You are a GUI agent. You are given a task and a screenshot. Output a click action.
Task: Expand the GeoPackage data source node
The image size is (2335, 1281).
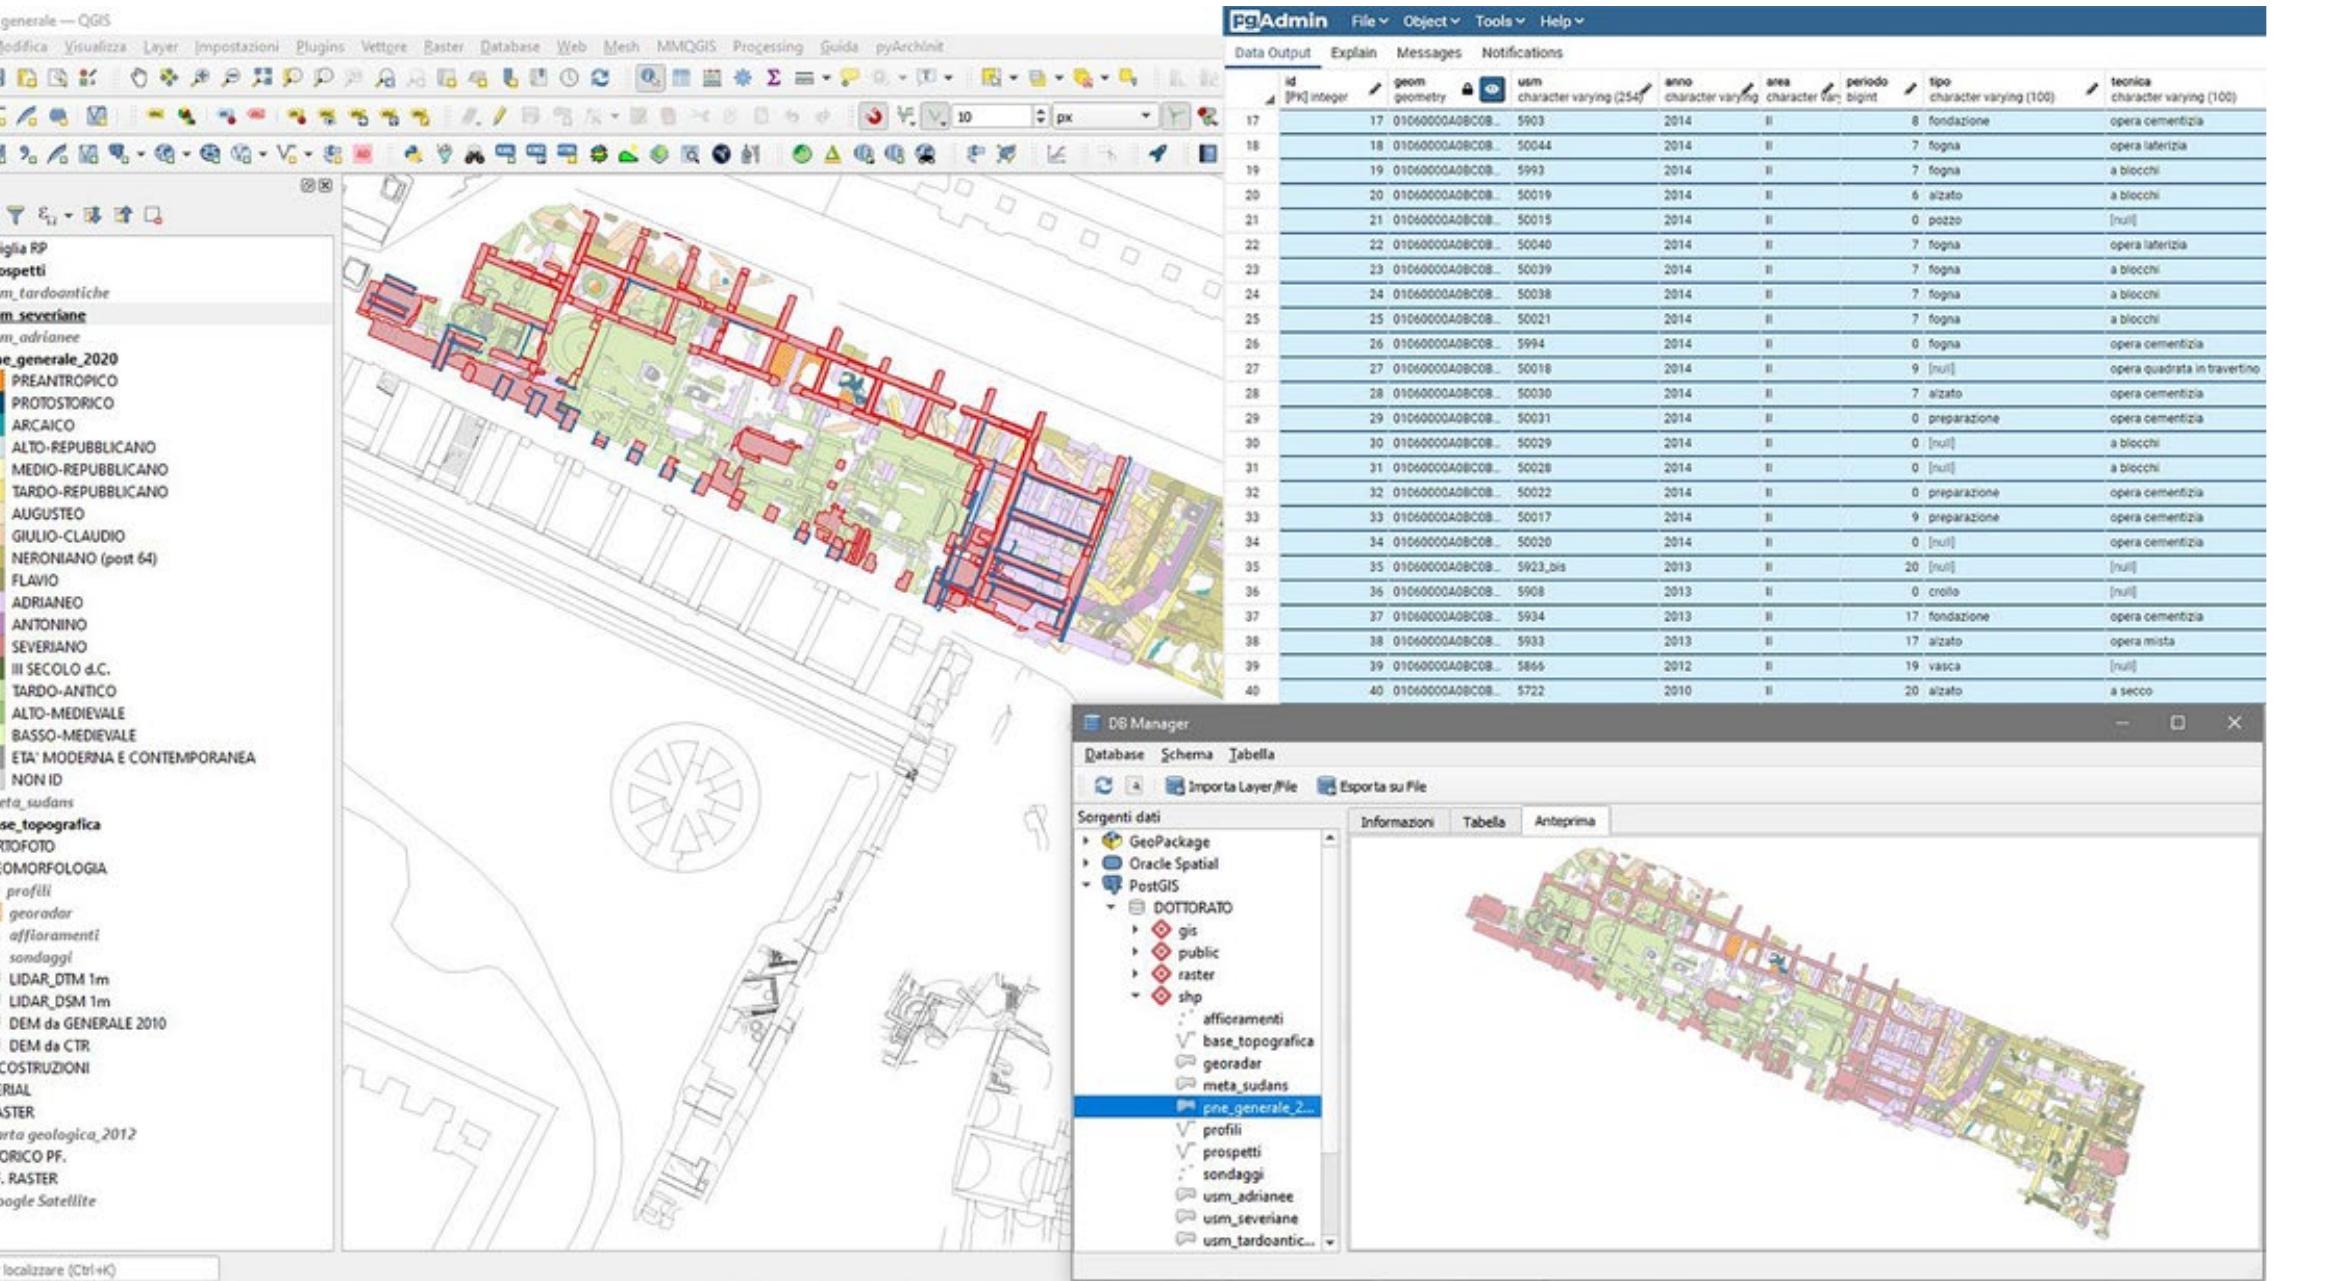click(1087, 842)
